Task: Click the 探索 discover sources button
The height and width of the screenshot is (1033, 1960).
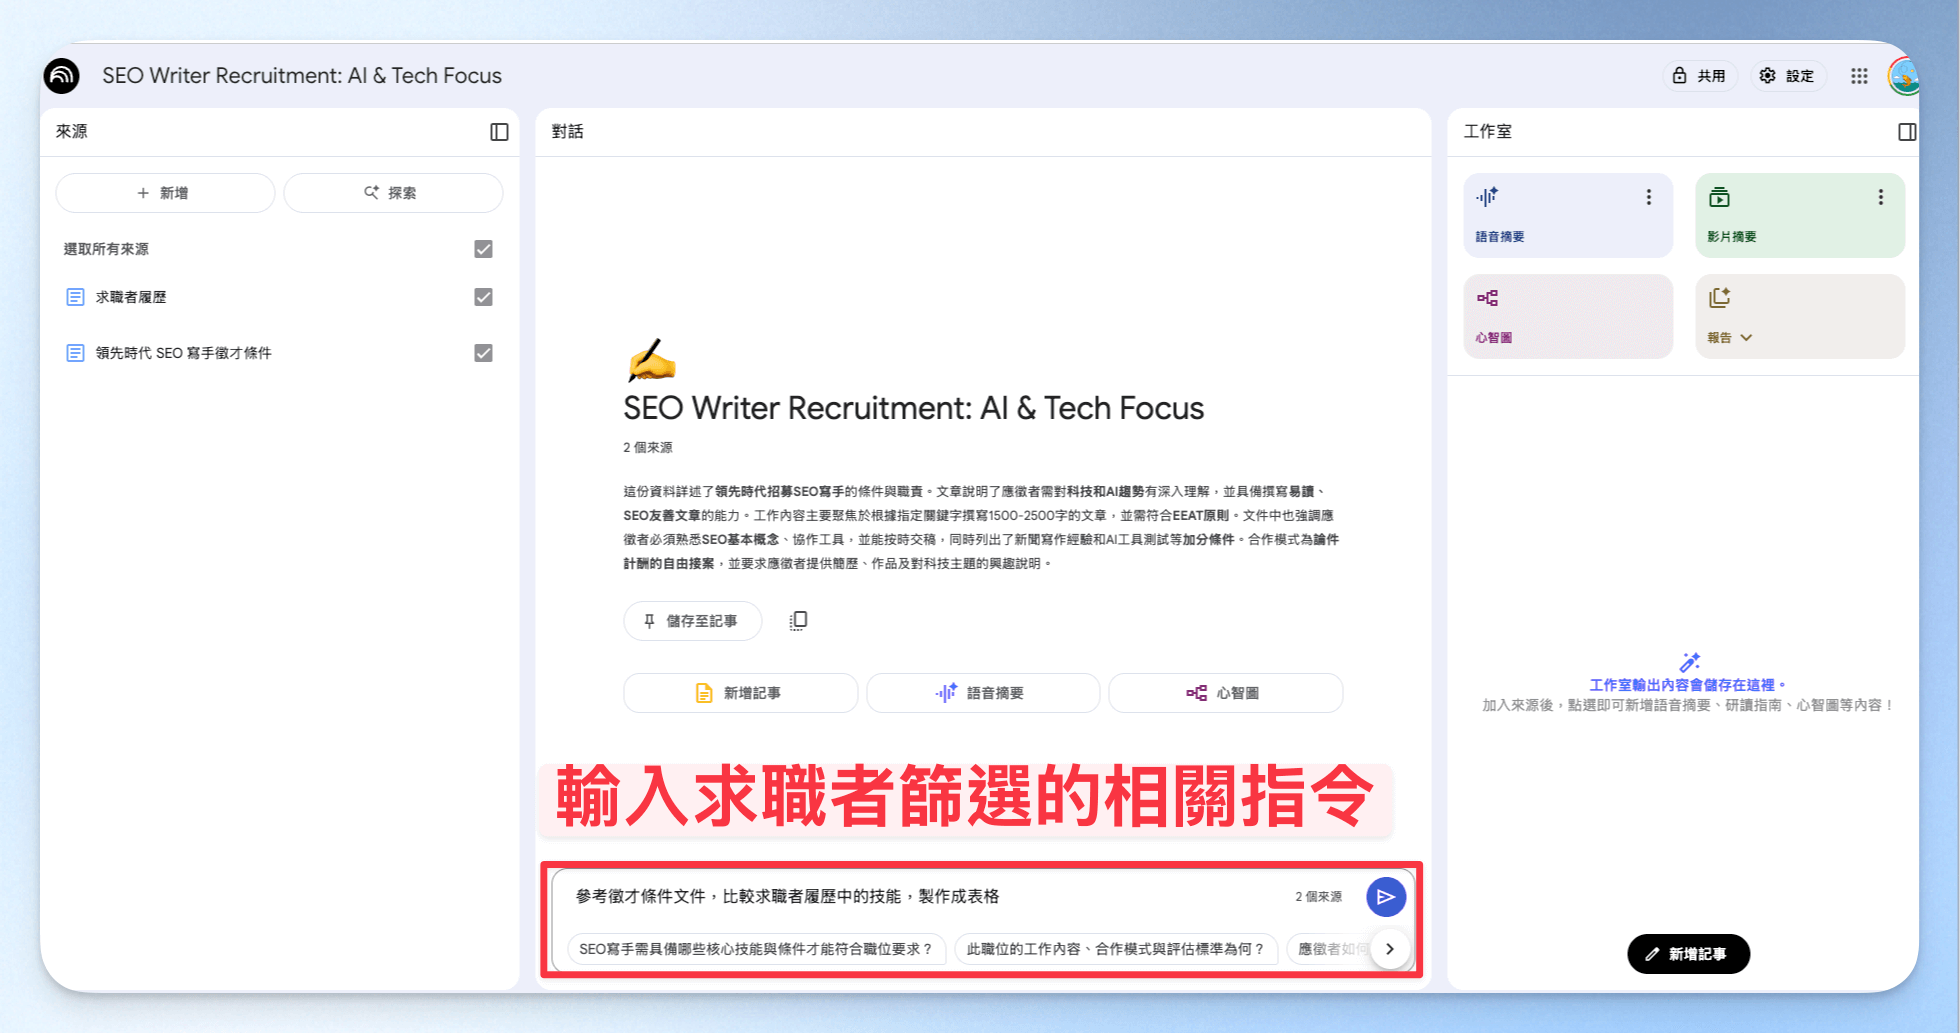Action: [x=393, y=193]
